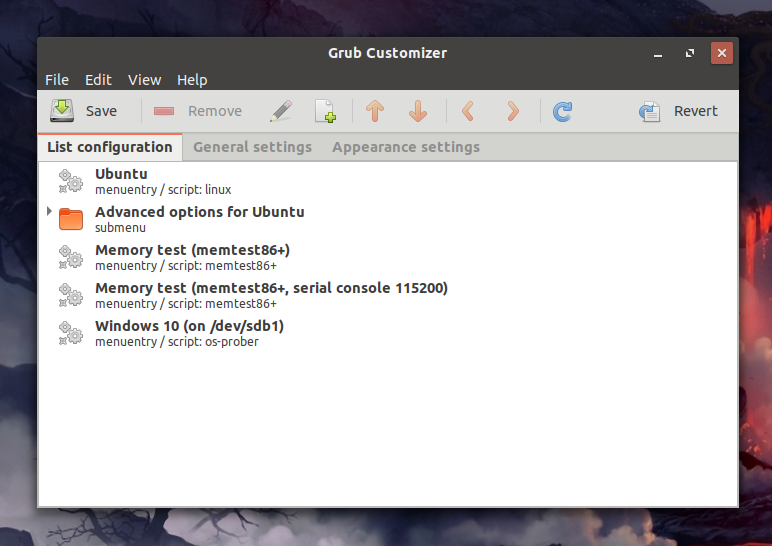Image resolution: width=772 pixels, height=546 pixels.
Task: Click the Save icon in toolbar
Action: tap(63, 111)
